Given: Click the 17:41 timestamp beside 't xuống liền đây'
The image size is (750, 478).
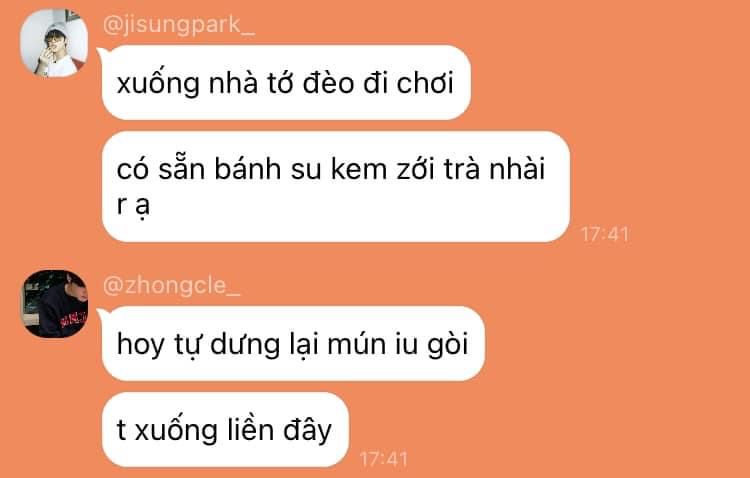Looking at the screenshot, I should pyautogui.click(x=384, y=459).
